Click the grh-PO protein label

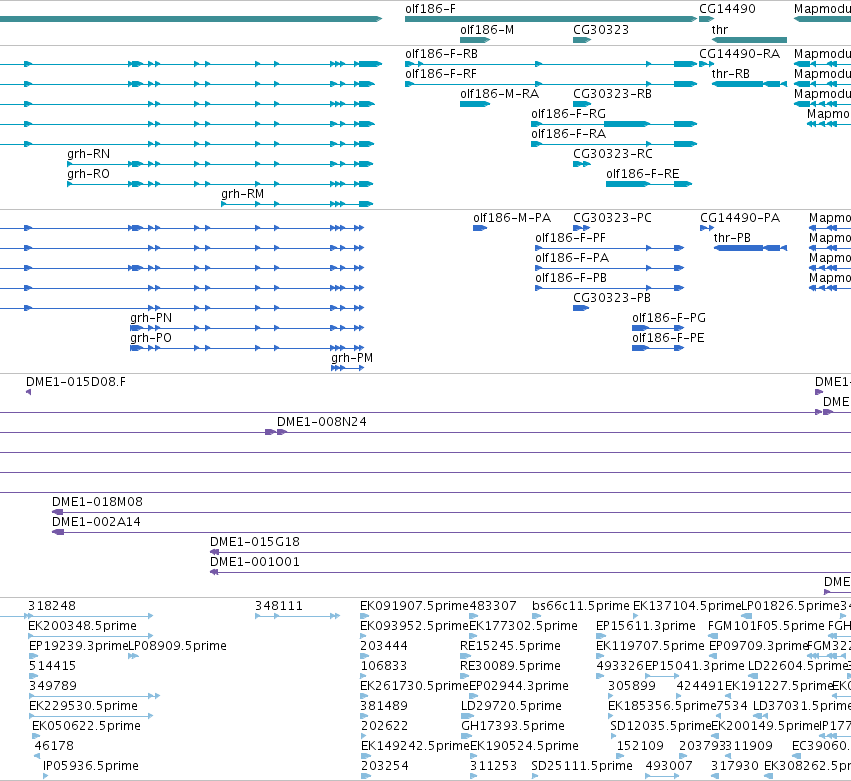pyautogui.click(x=151, y=338)
